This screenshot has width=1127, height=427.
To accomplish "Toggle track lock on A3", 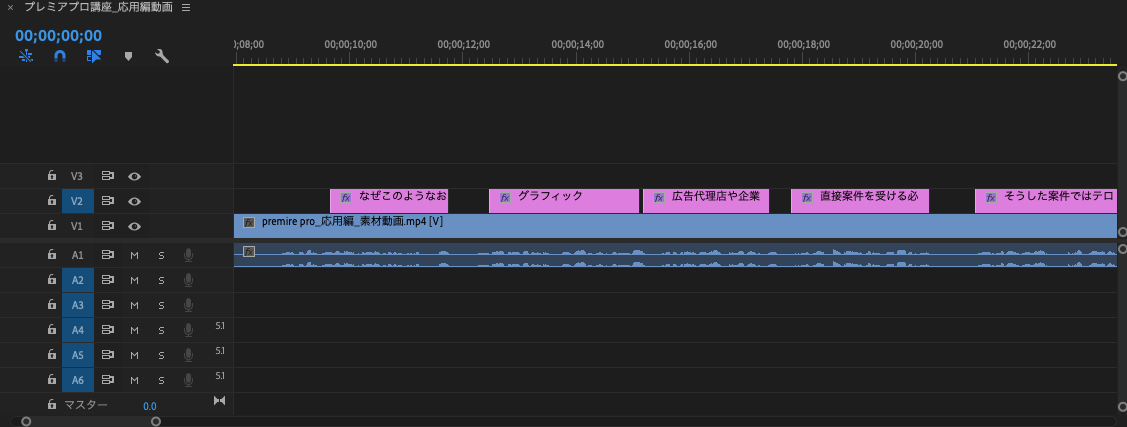I will 51,305.
